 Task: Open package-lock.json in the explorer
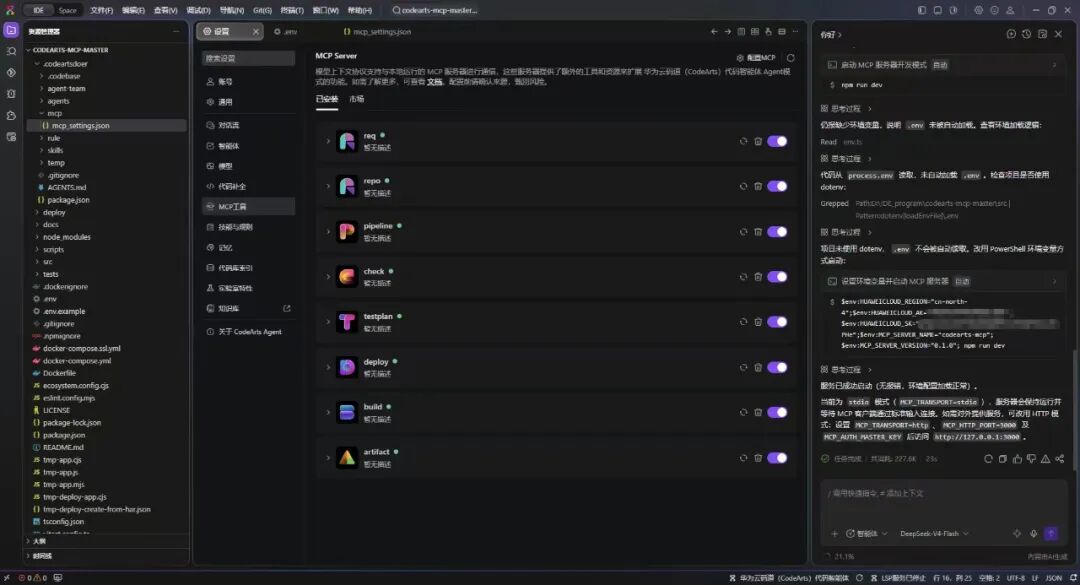point(72,423)
